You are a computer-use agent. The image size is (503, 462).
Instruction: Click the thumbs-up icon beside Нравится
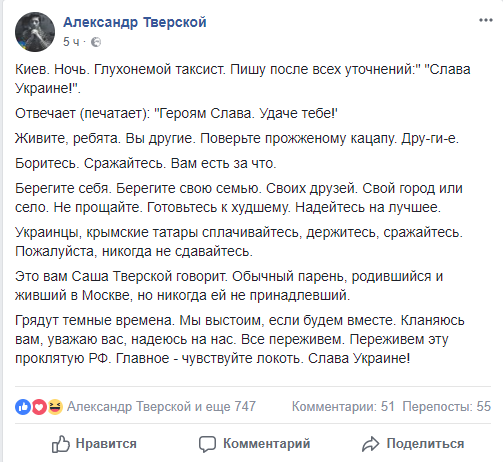(x=61, y=444)
